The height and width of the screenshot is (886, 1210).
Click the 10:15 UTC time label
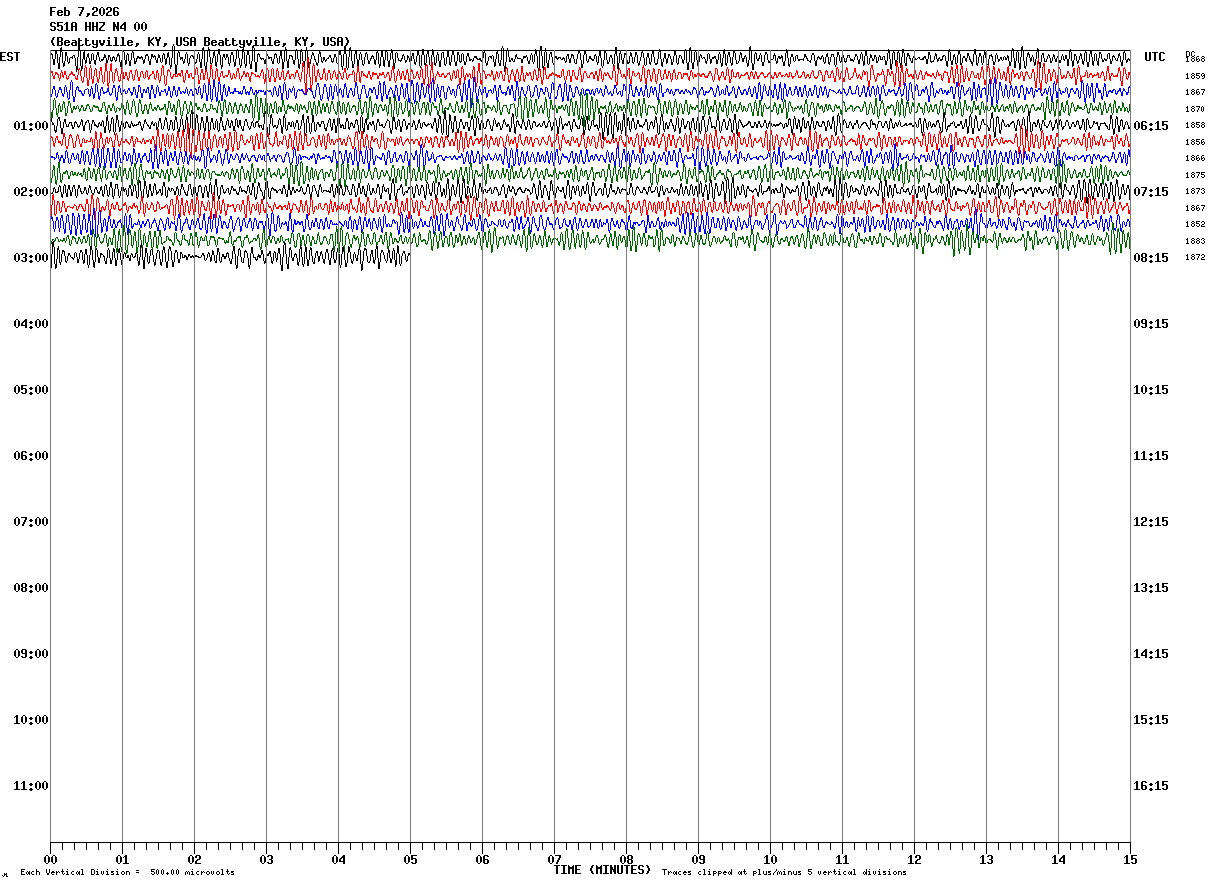[1150, 390]
